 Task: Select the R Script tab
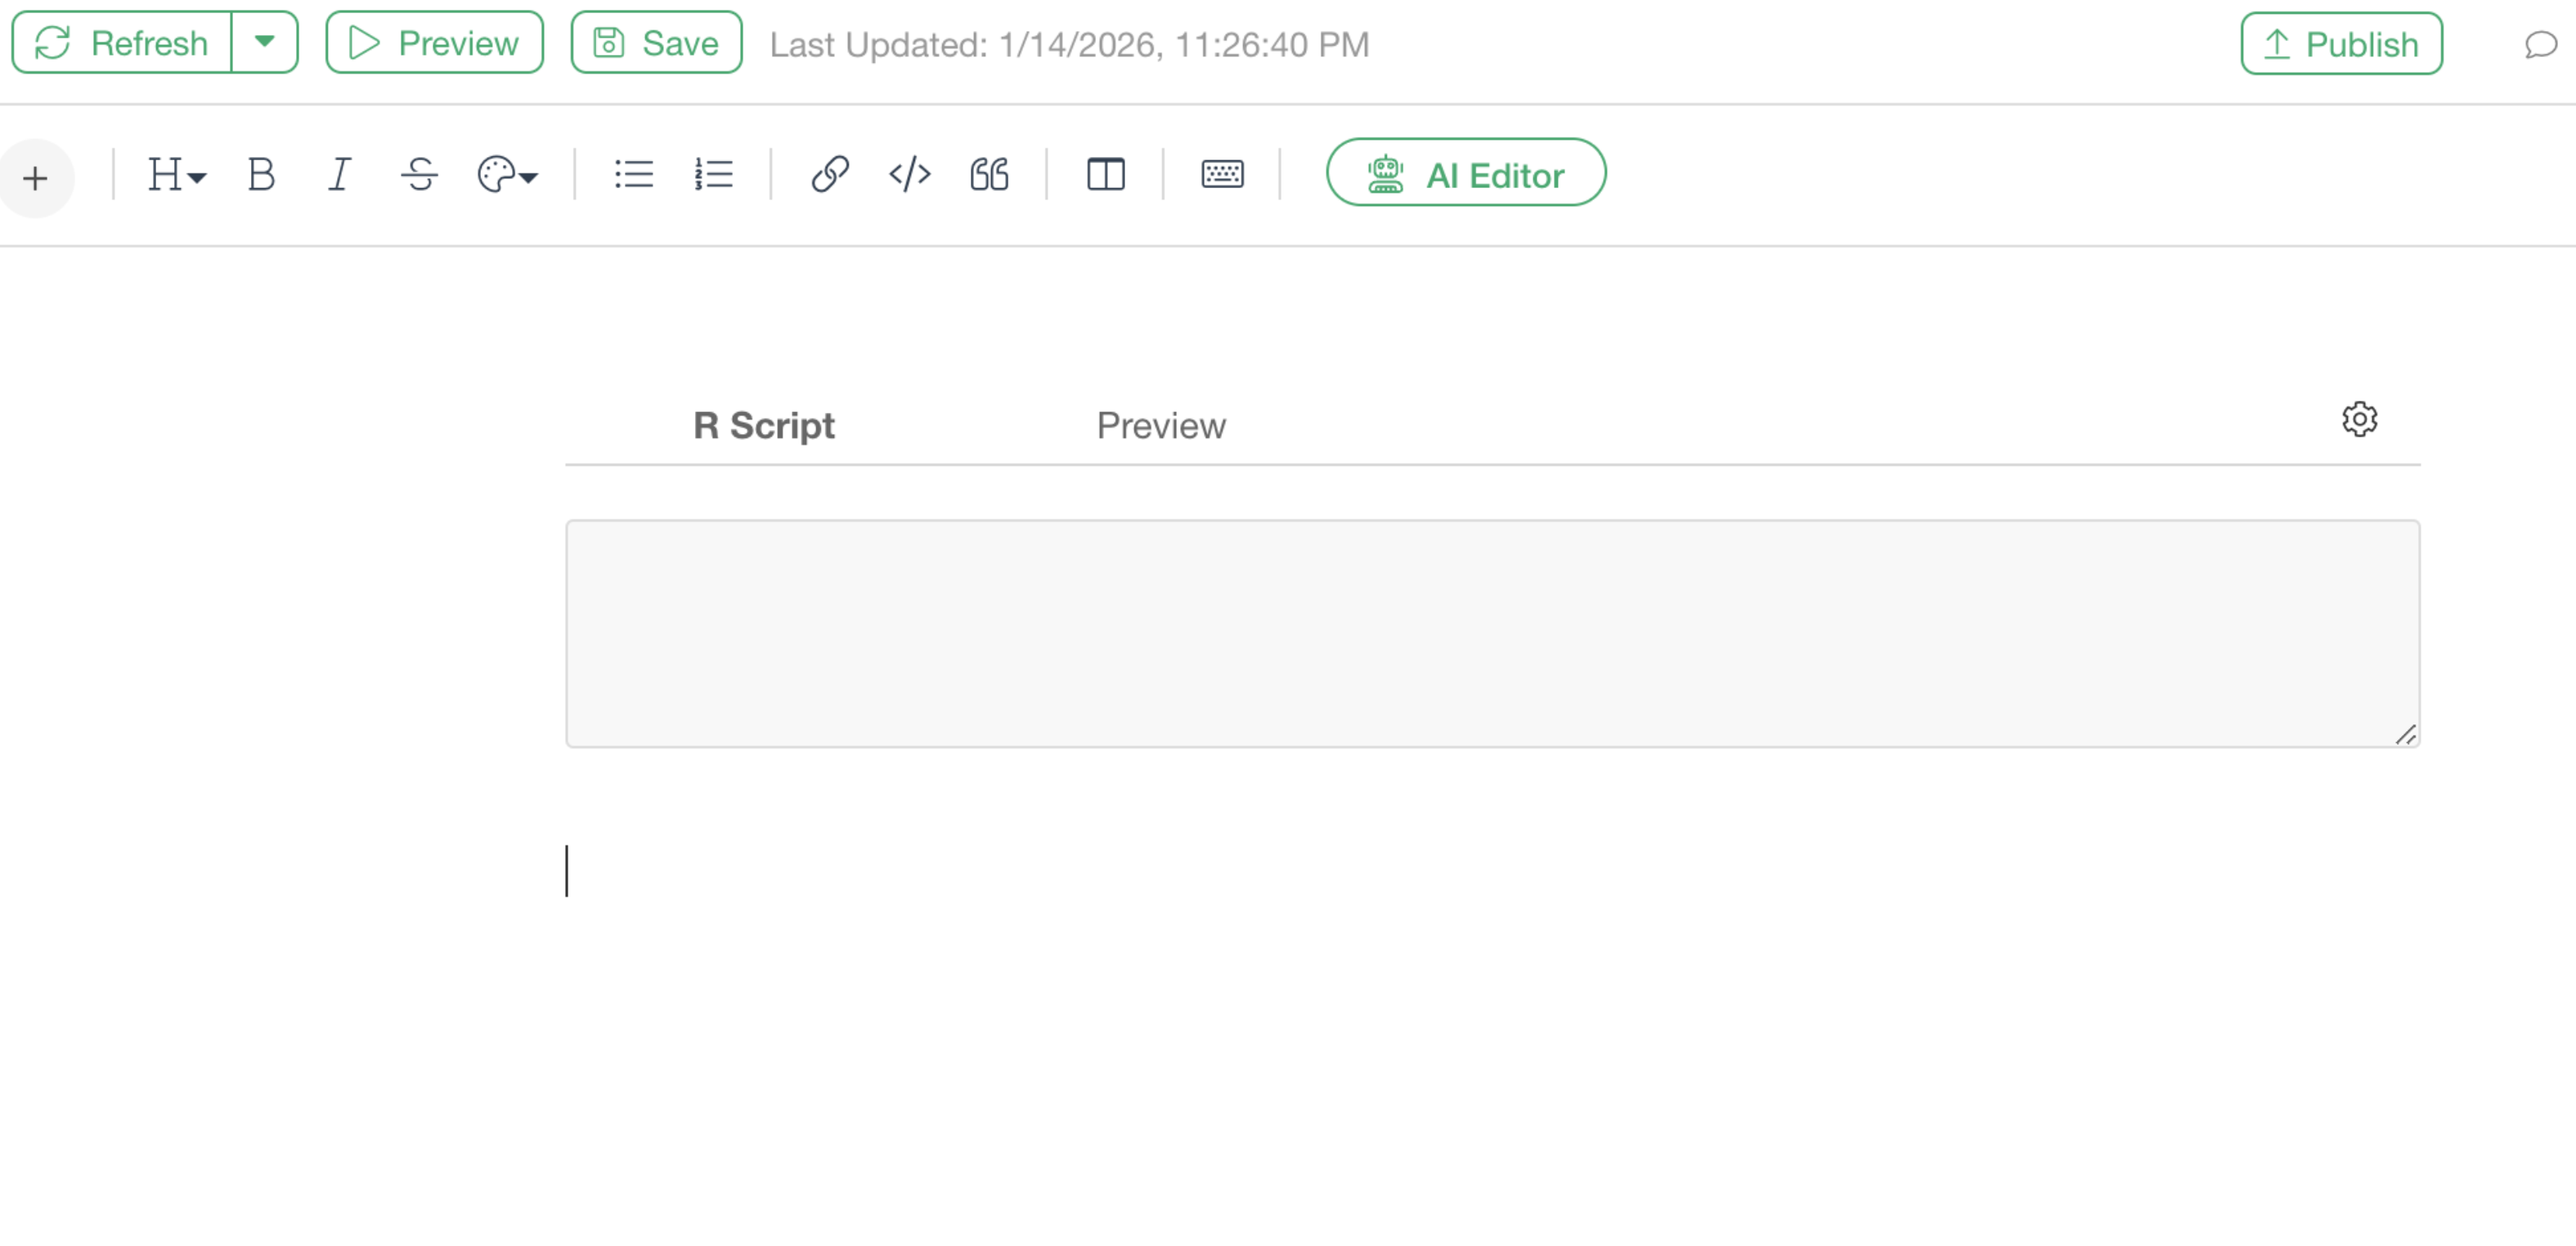pos(763,426)
